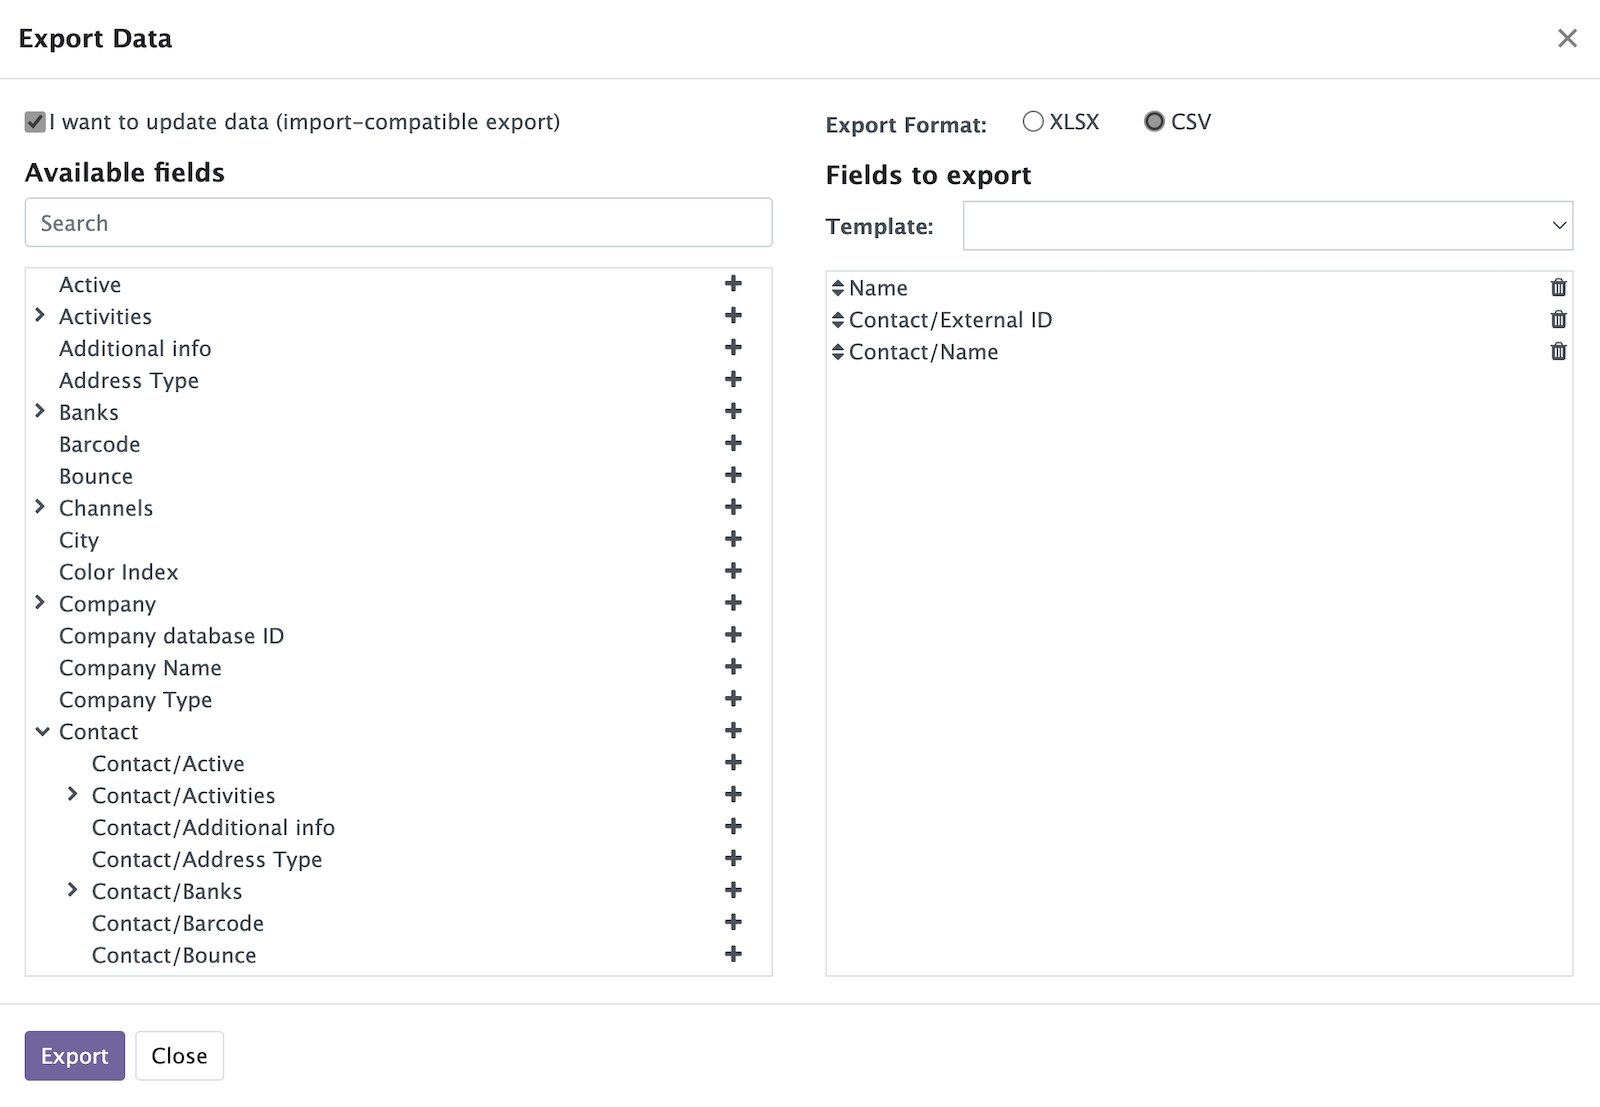Image resolution: width=1600 pixels, height=1107 pixels.
Task: Expand the Contact/Activities subtree
Action: point(72,794)
